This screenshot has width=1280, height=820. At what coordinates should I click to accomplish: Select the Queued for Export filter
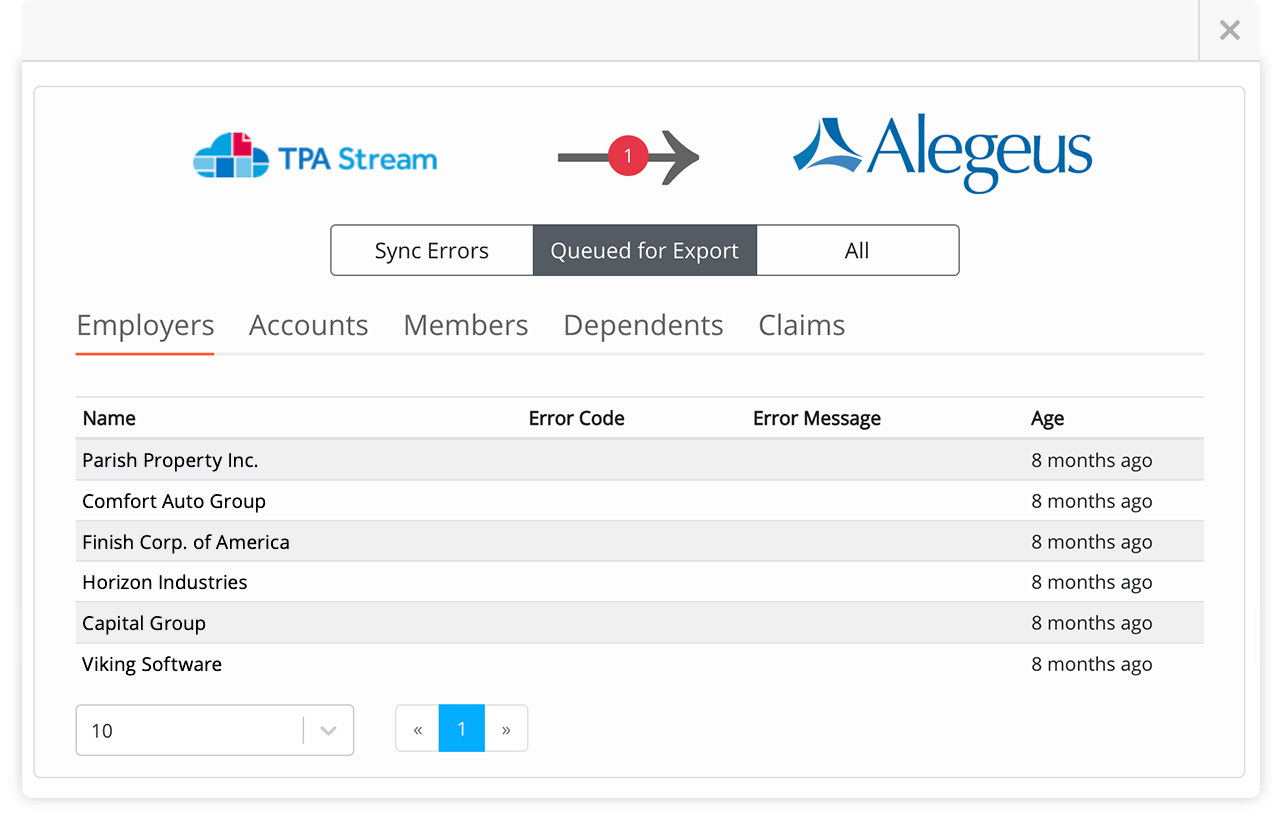click(x=645, y=250)
